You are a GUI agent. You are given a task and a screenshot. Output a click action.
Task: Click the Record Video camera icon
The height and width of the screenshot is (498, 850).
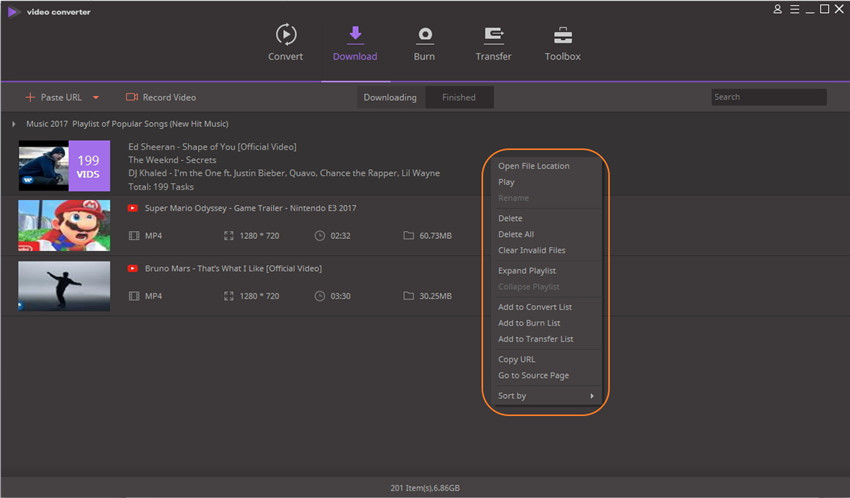pos(132,97)
